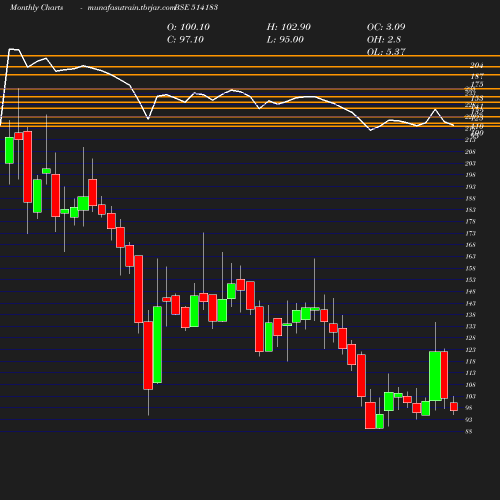The image size is (500, 500).
Task: Click the 88 price axis label
Action: pos(469,431)
